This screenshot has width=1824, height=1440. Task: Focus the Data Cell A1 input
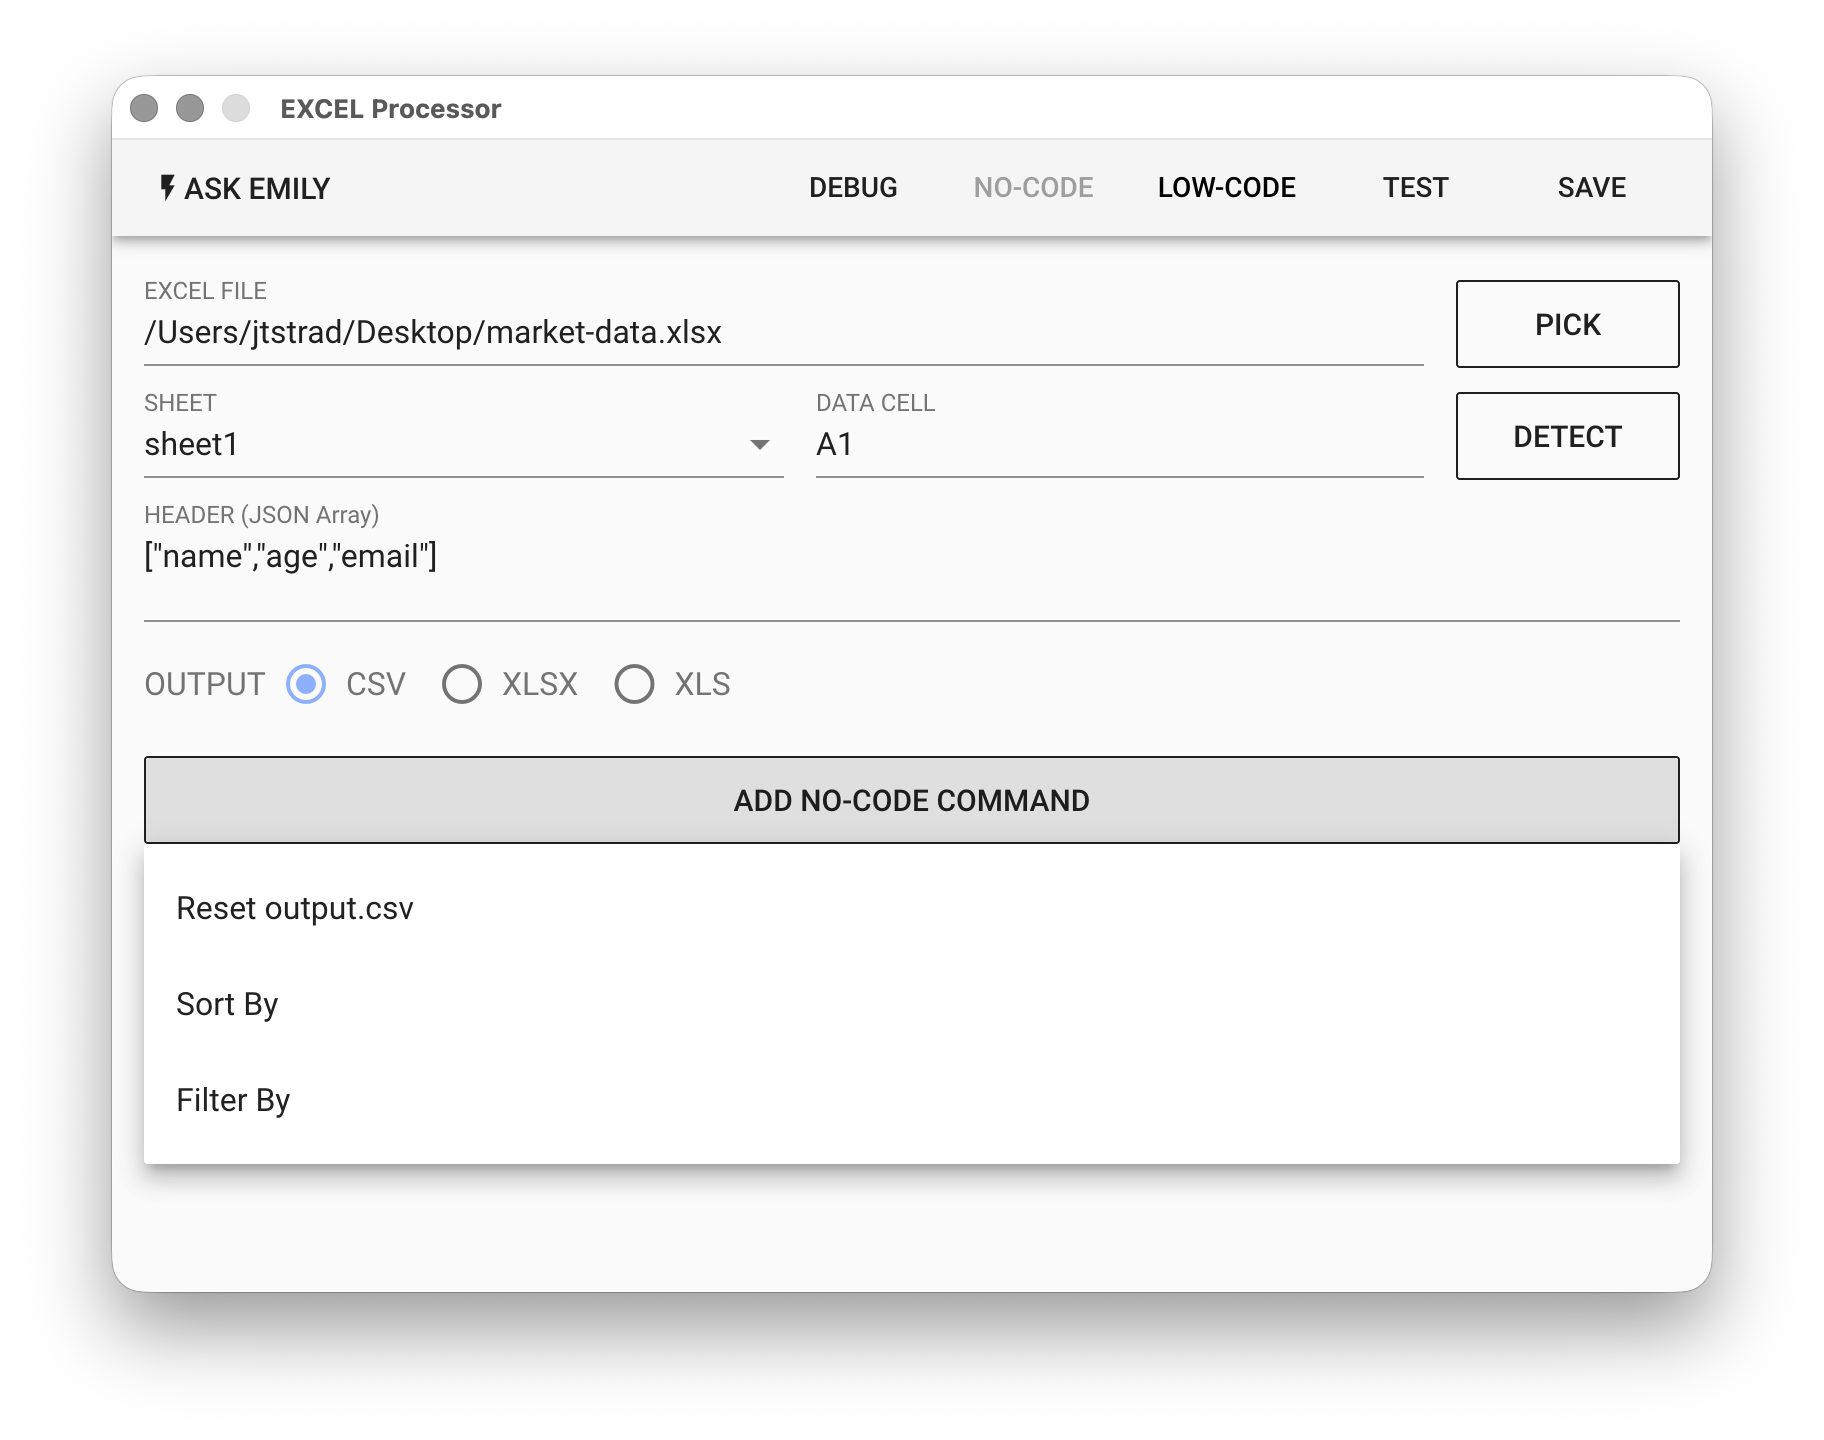pos(1118,445)
